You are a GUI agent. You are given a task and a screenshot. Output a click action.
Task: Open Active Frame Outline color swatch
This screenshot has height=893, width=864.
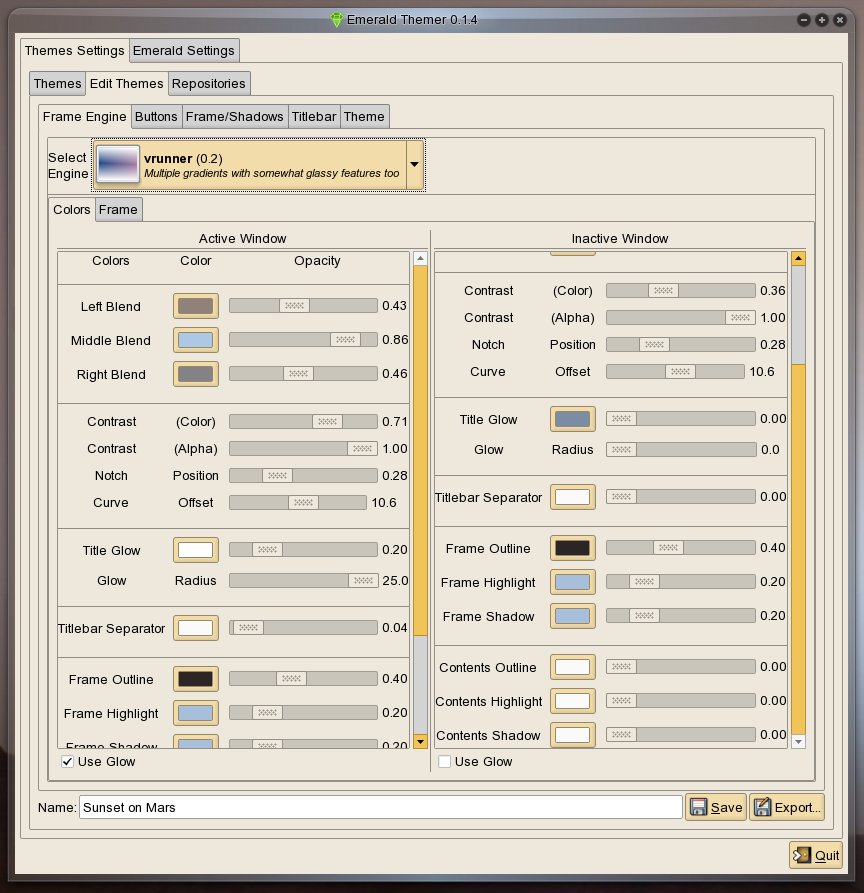(196, 678)
